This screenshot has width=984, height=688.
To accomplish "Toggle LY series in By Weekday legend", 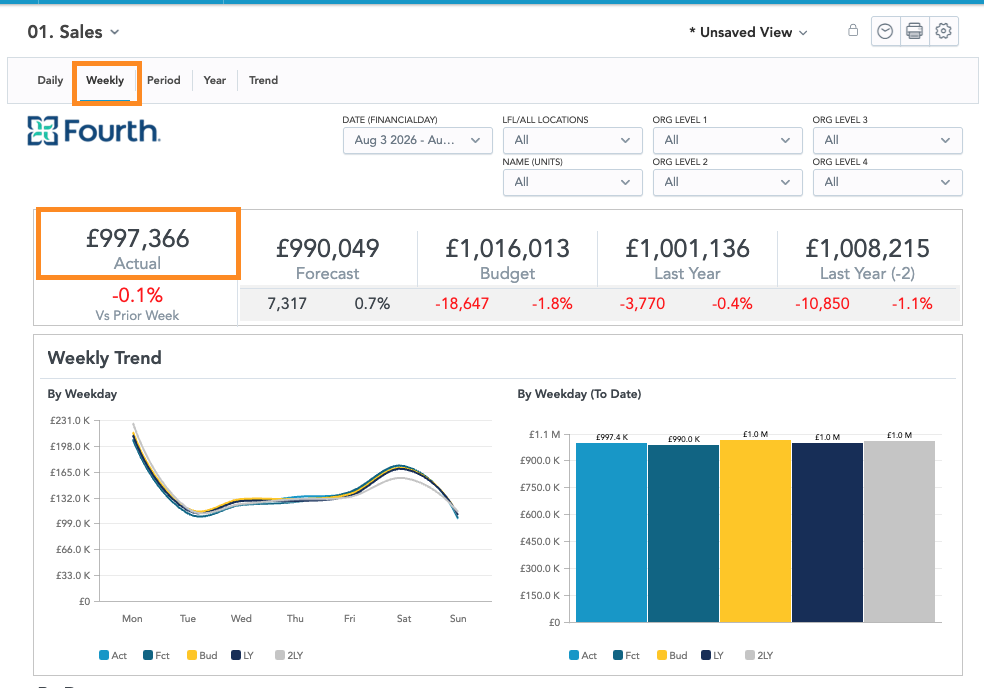I will click(x=242, y=655).
